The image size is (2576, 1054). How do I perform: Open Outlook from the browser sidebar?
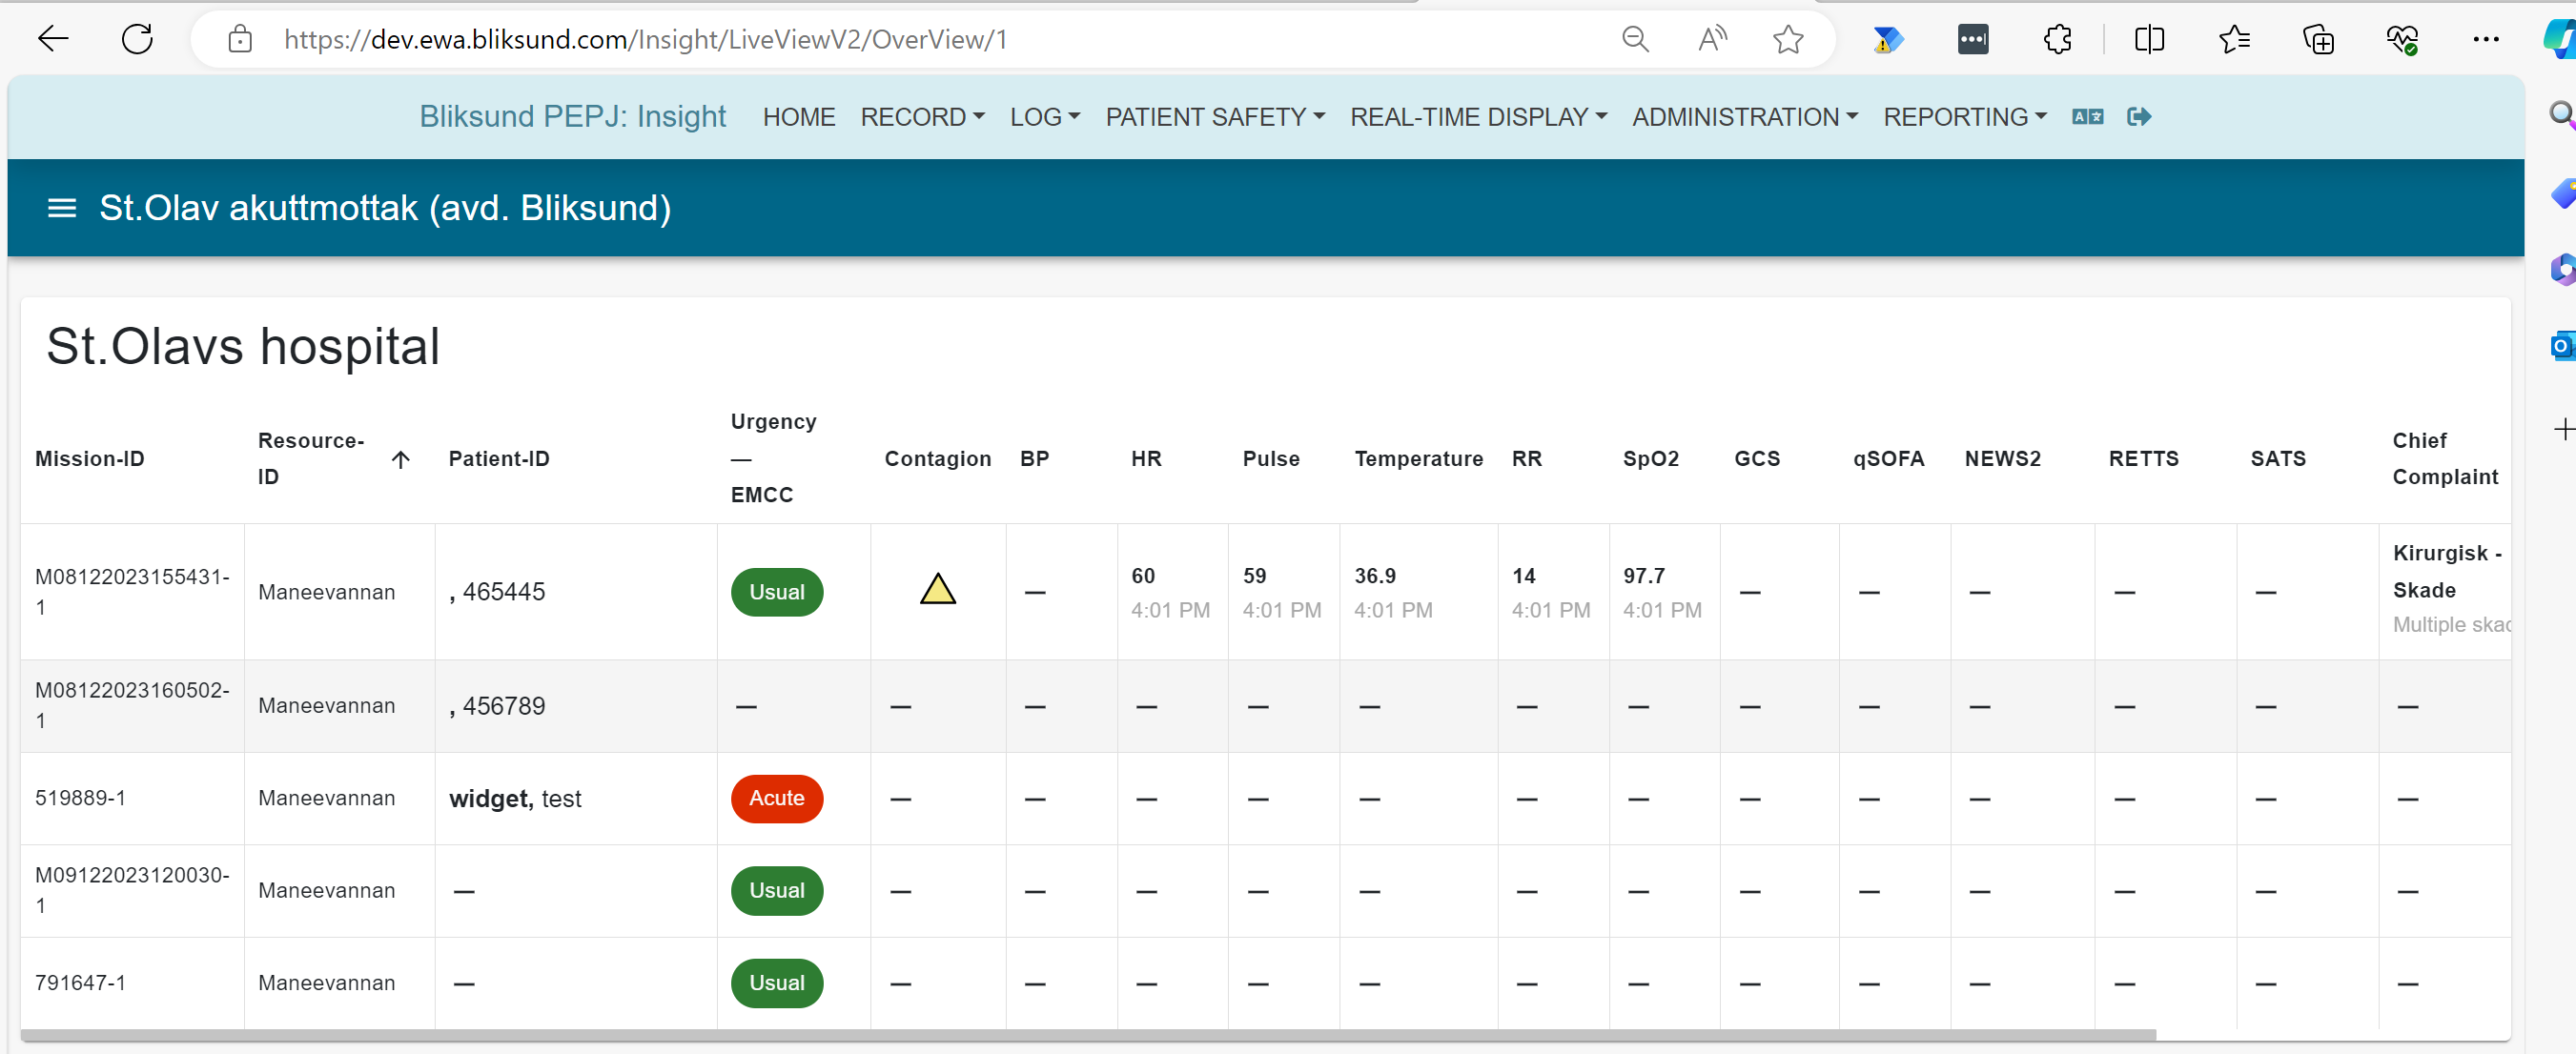coord(2561,346)
